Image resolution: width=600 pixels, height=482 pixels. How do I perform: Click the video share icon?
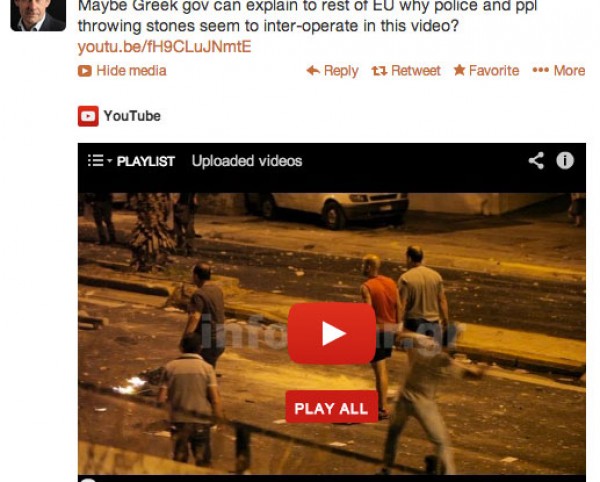(x=536, y=161)
